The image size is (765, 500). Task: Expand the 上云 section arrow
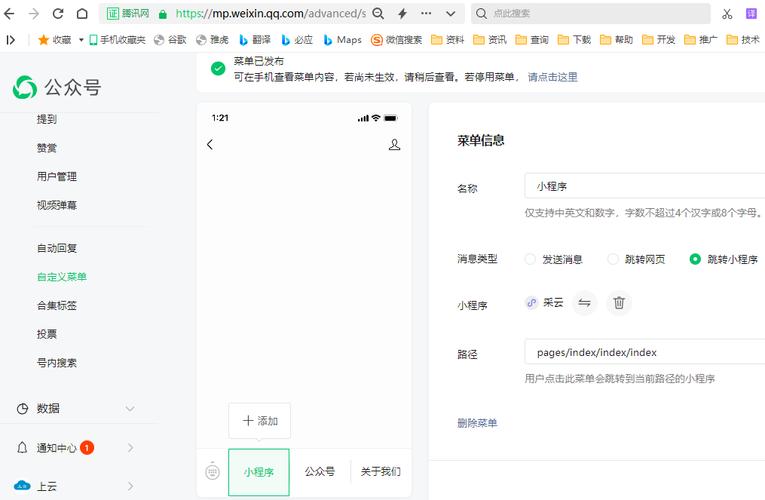[x=130, y=486]
